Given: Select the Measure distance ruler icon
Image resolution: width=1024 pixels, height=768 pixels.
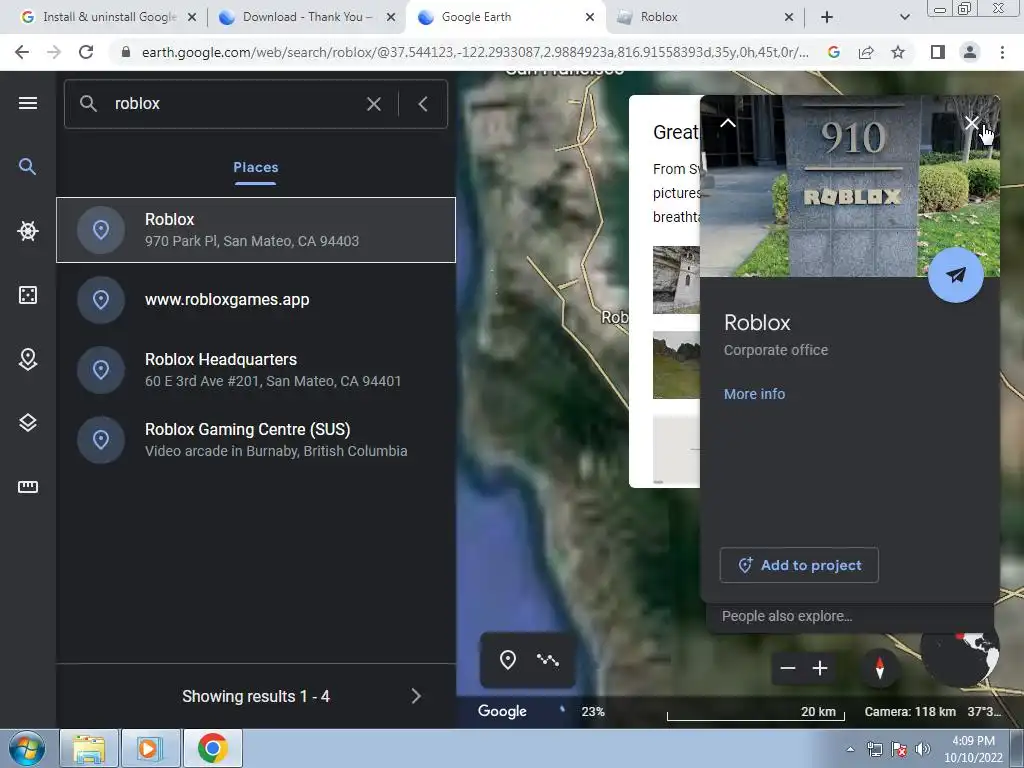Looking at the screenshot, I should point(27,487).
